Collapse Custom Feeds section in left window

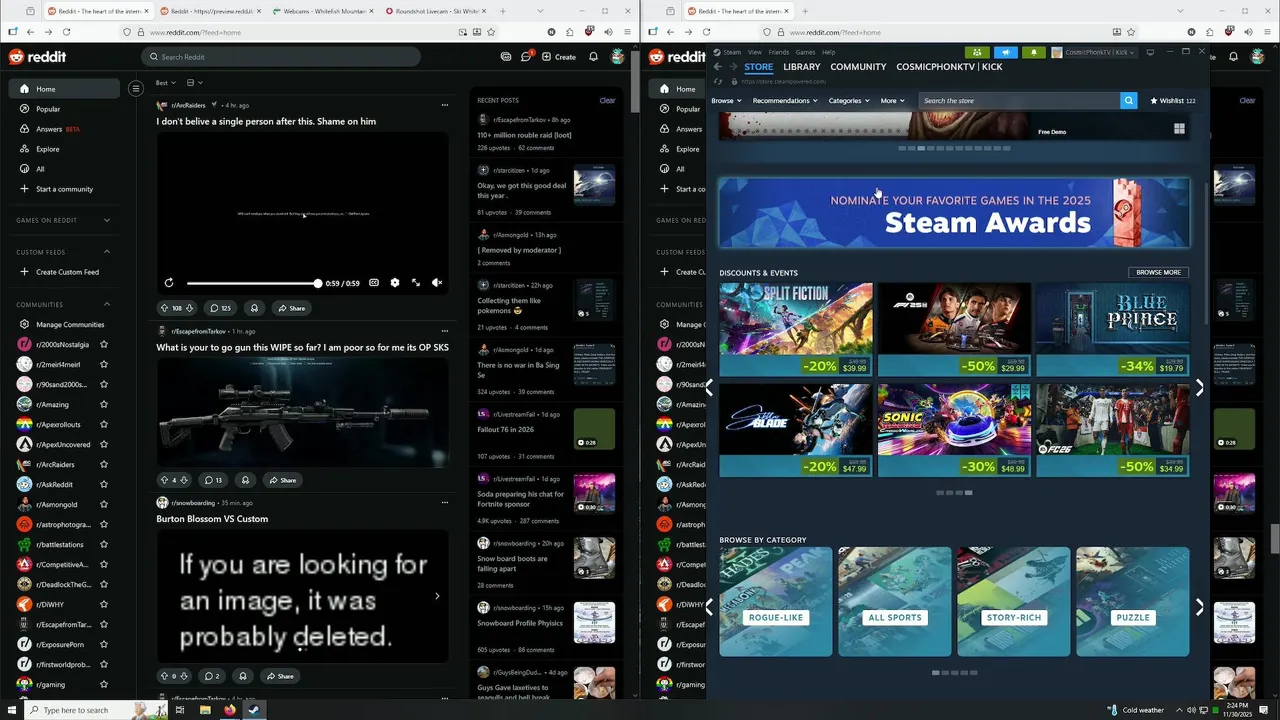coord(64,252)
